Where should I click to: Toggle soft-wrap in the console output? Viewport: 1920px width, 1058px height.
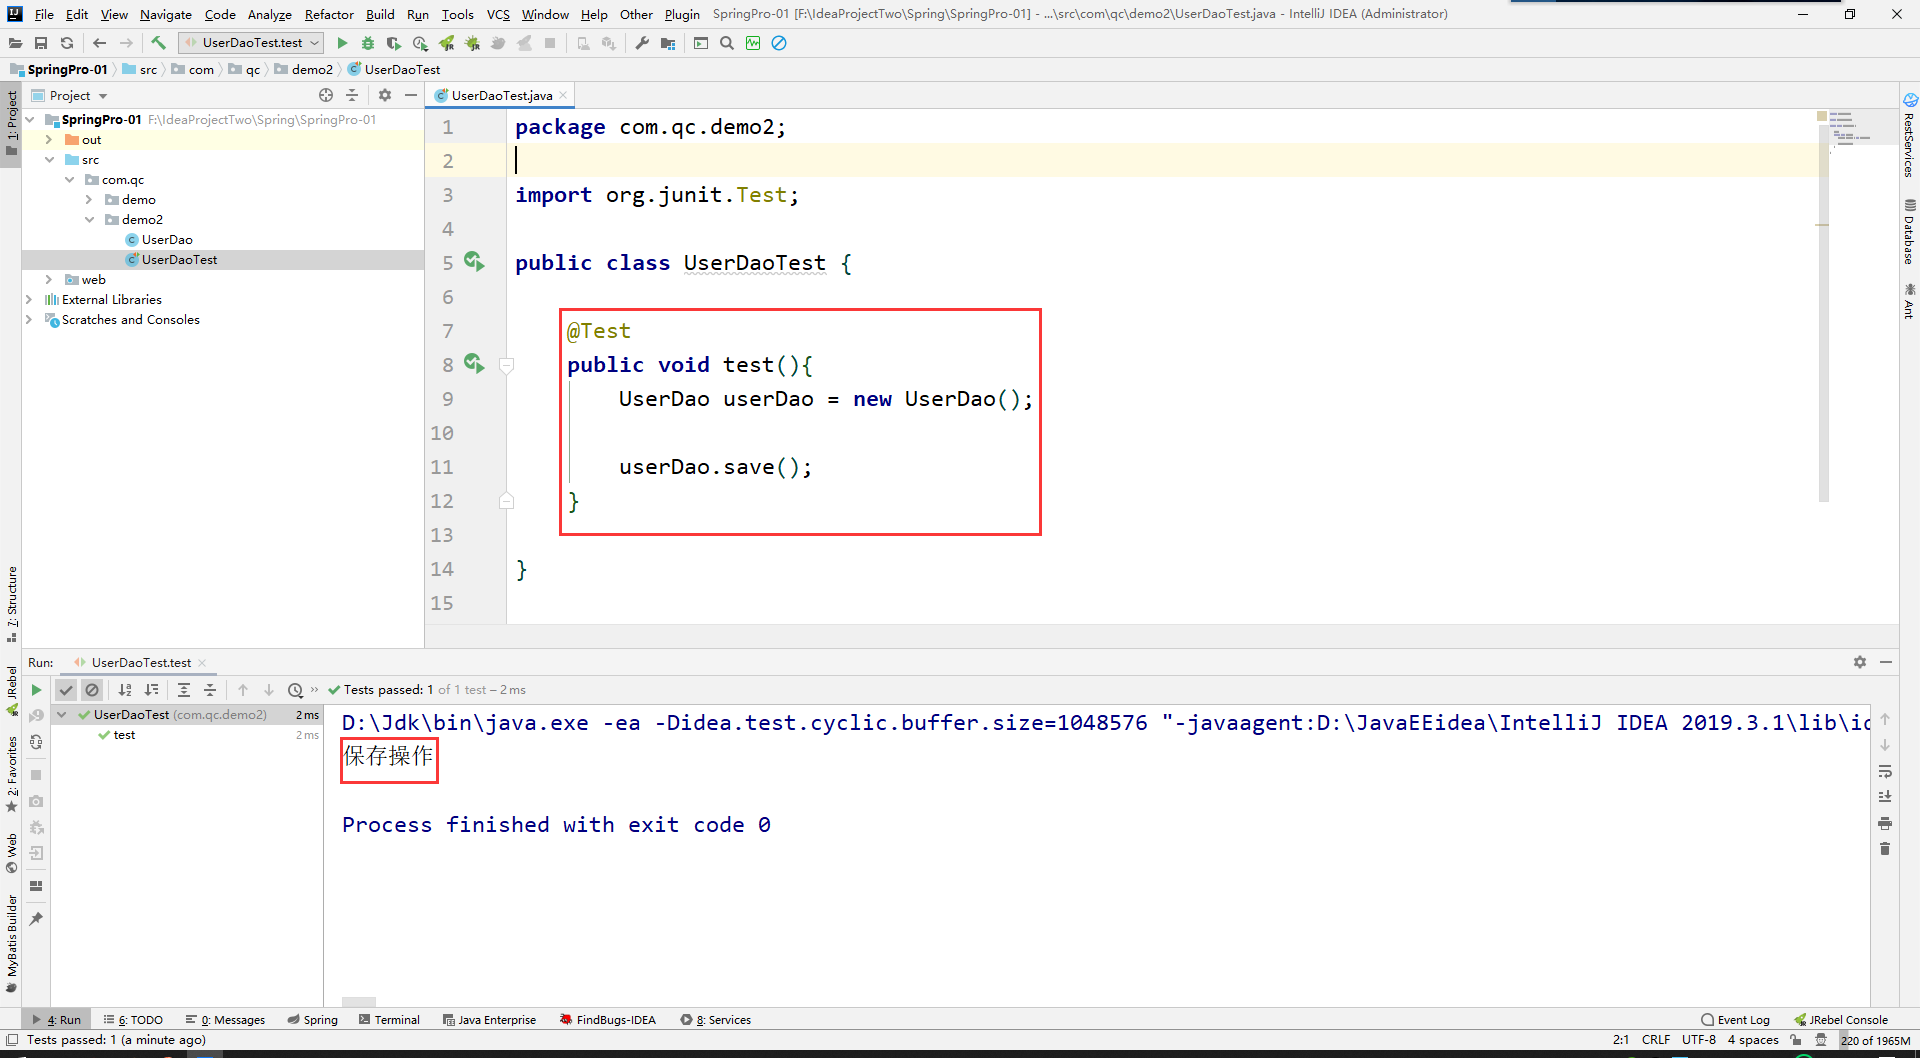(x=1885, y=771)
